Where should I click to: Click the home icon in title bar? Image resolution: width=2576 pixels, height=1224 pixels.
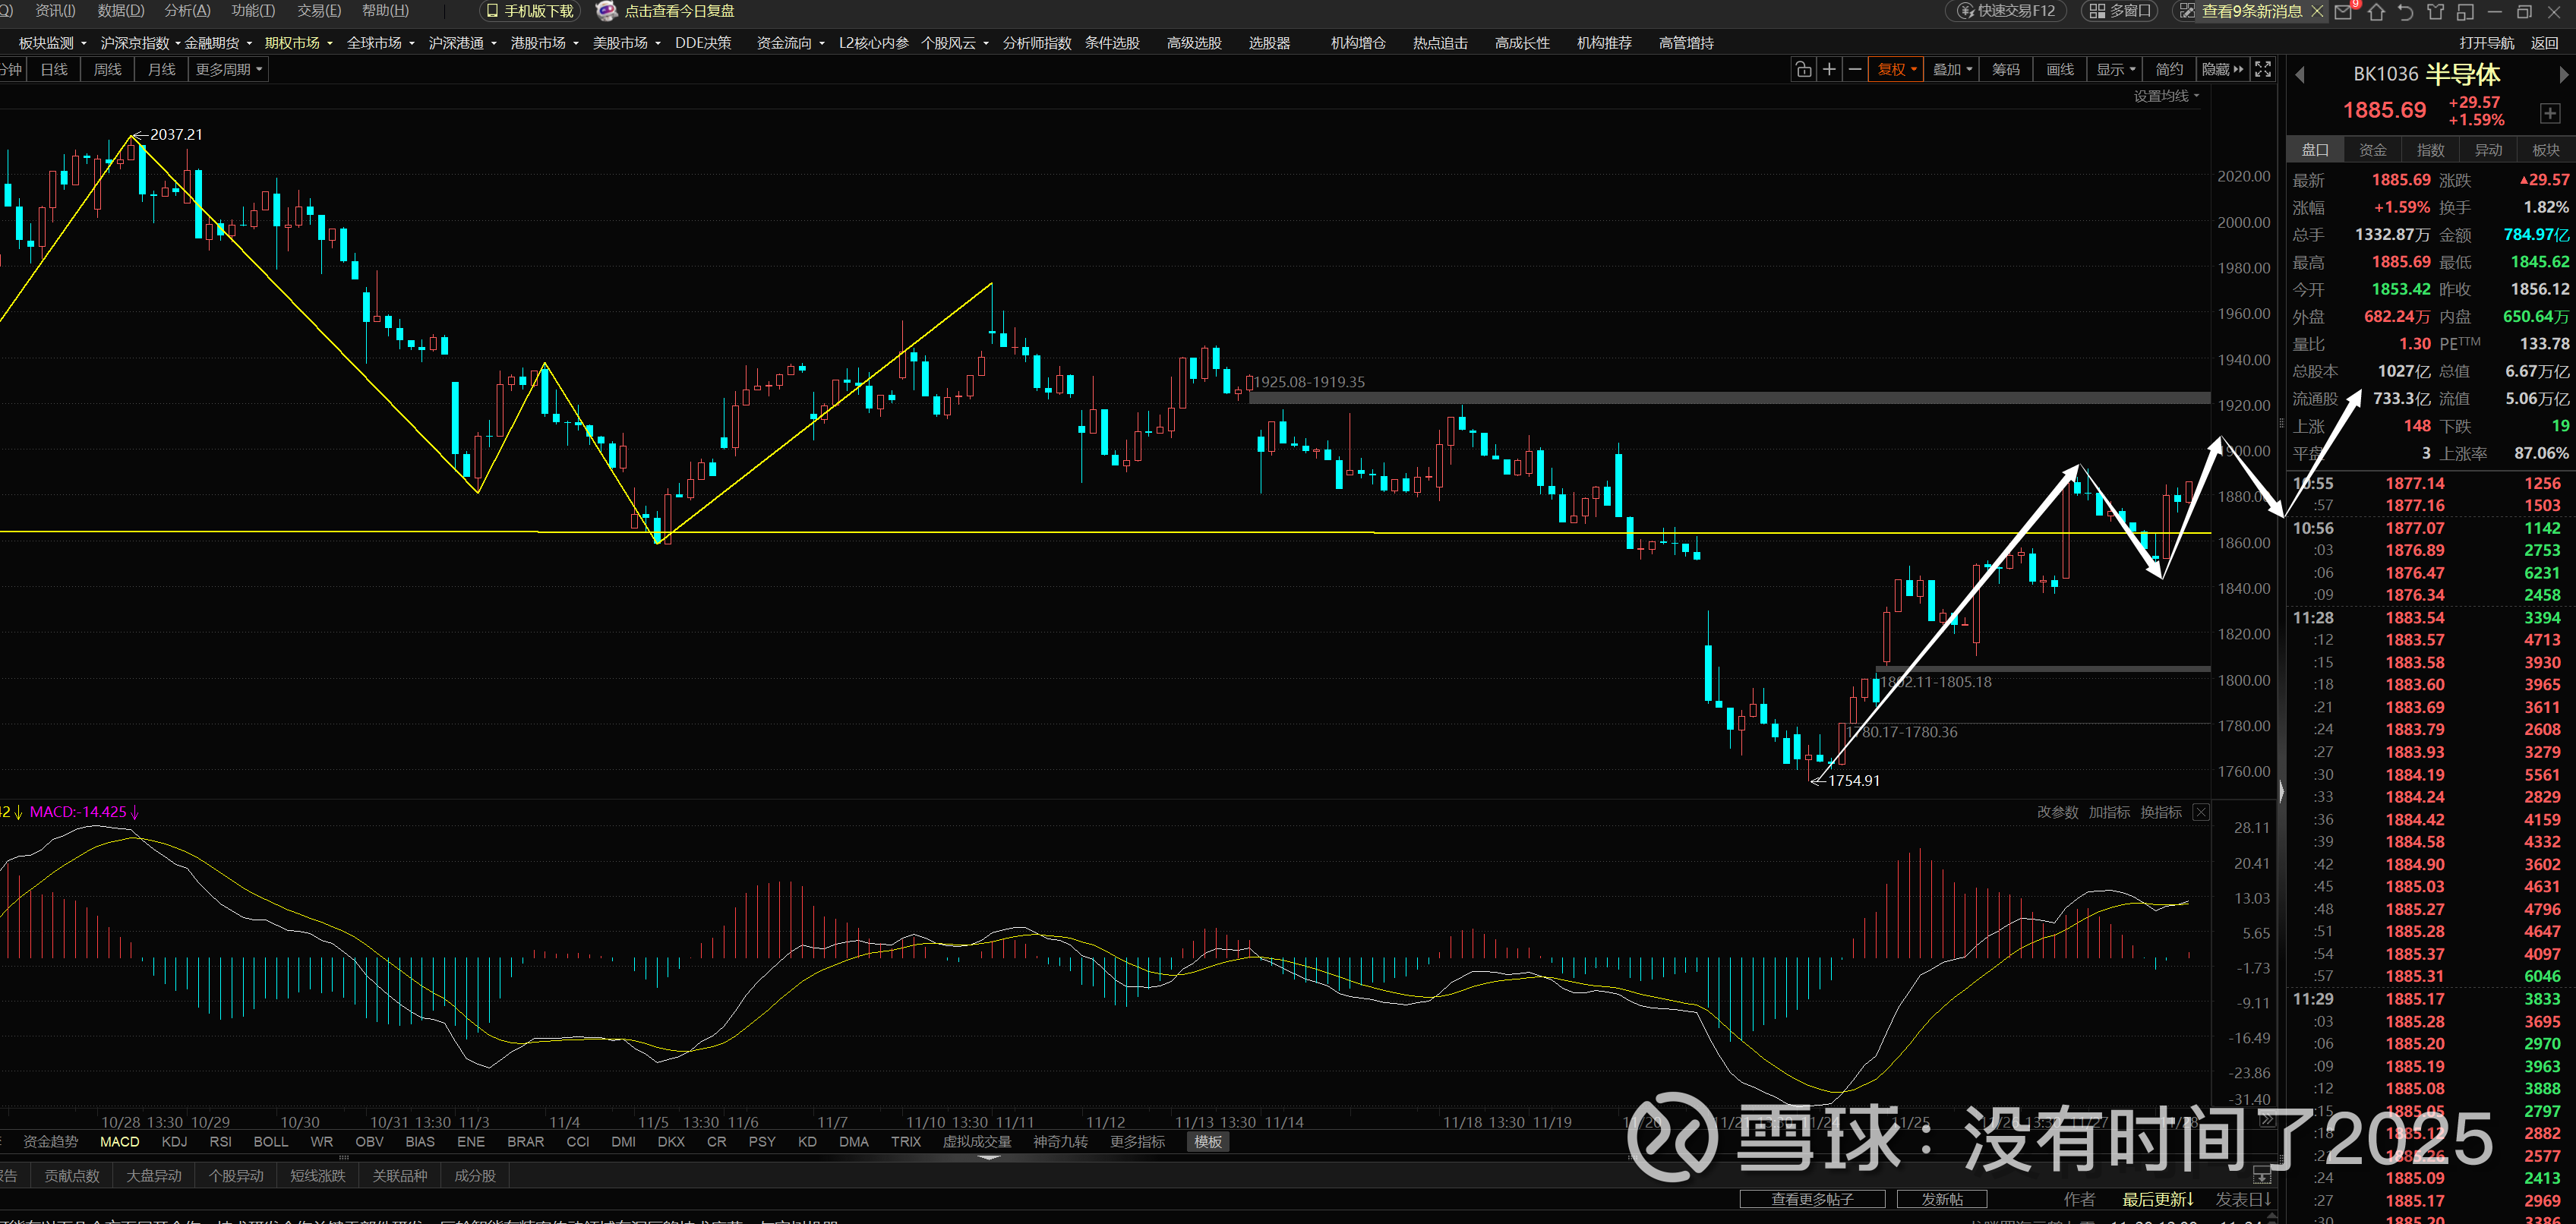[2376, 12]
